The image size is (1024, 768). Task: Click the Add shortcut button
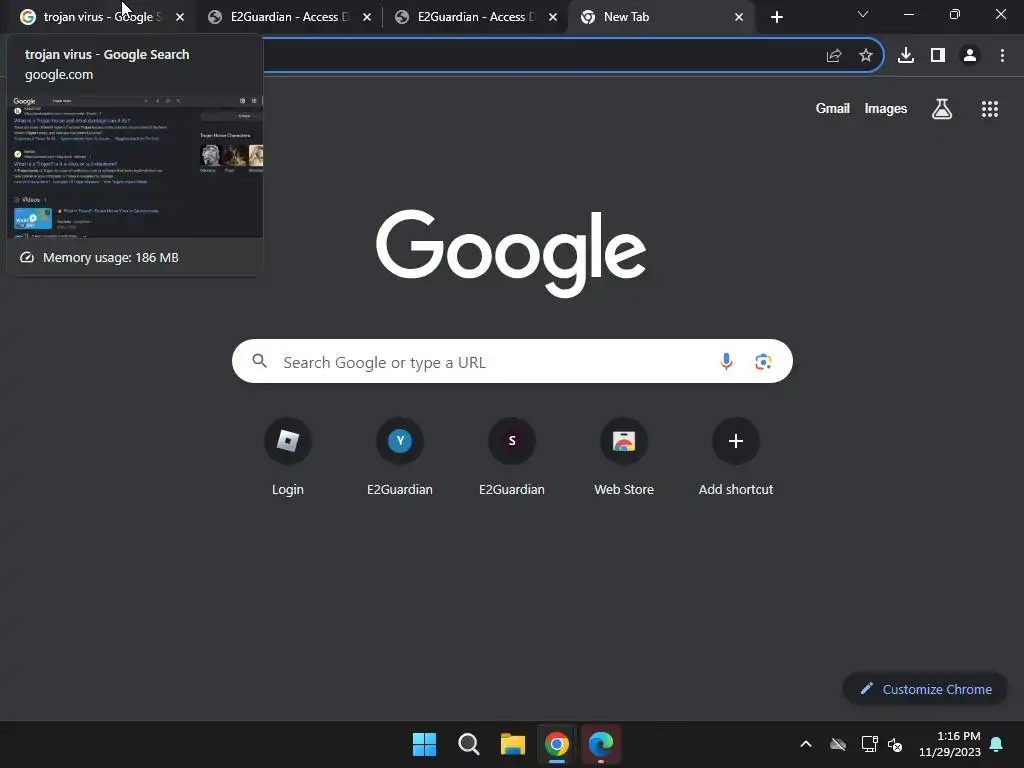point(736,458)
